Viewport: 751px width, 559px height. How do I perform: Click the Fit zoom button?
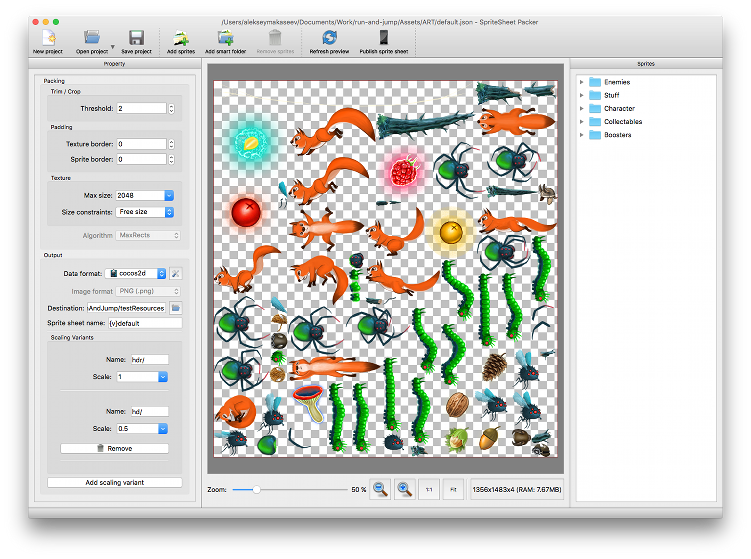(x=453, y=490)
